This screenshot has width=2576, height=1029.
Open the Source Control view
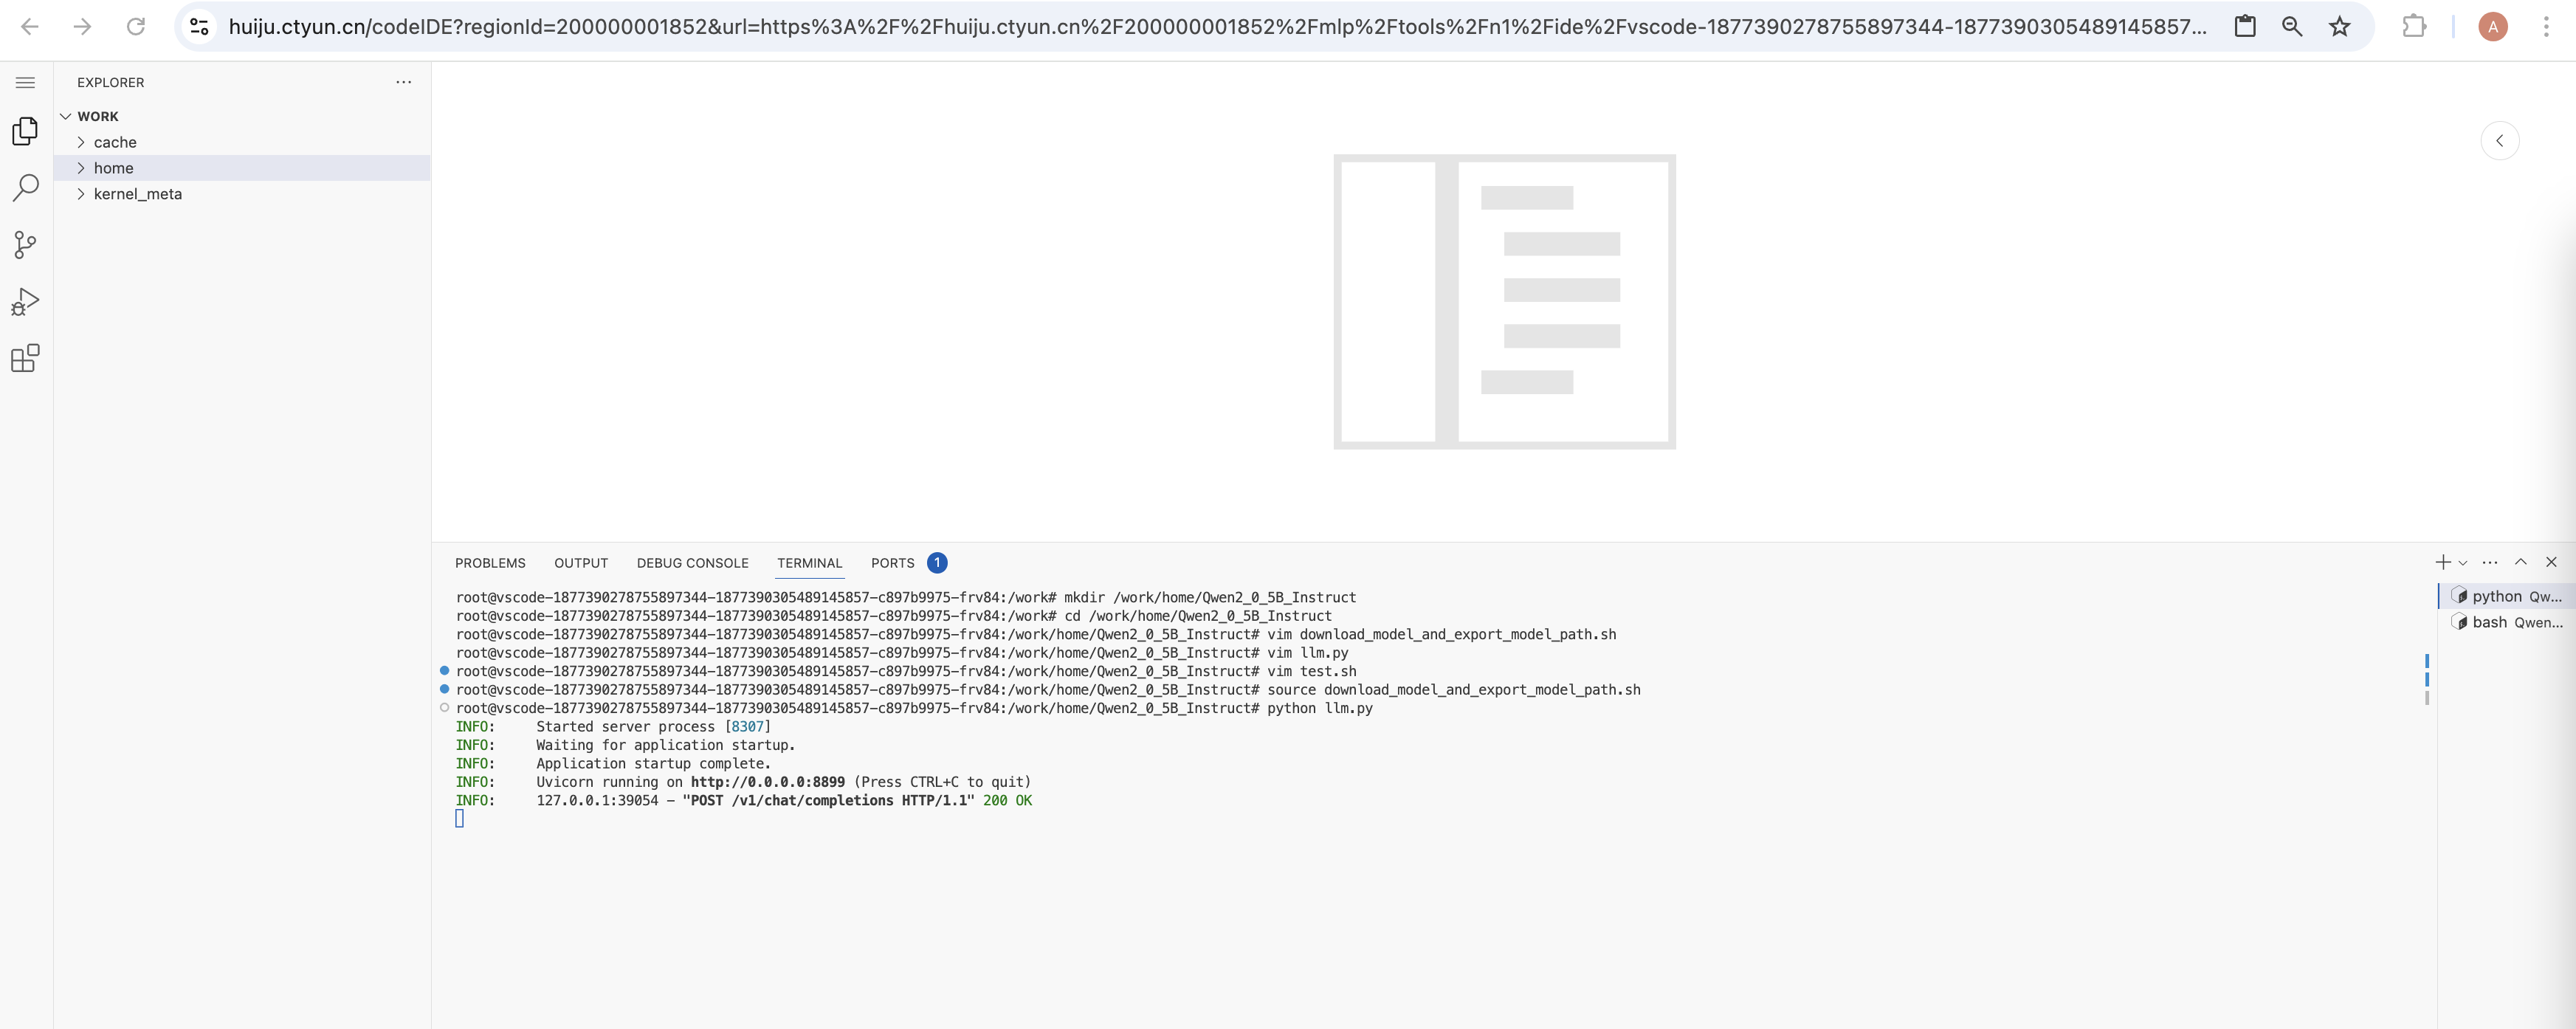pyautogui.click(x=26, y=245)
